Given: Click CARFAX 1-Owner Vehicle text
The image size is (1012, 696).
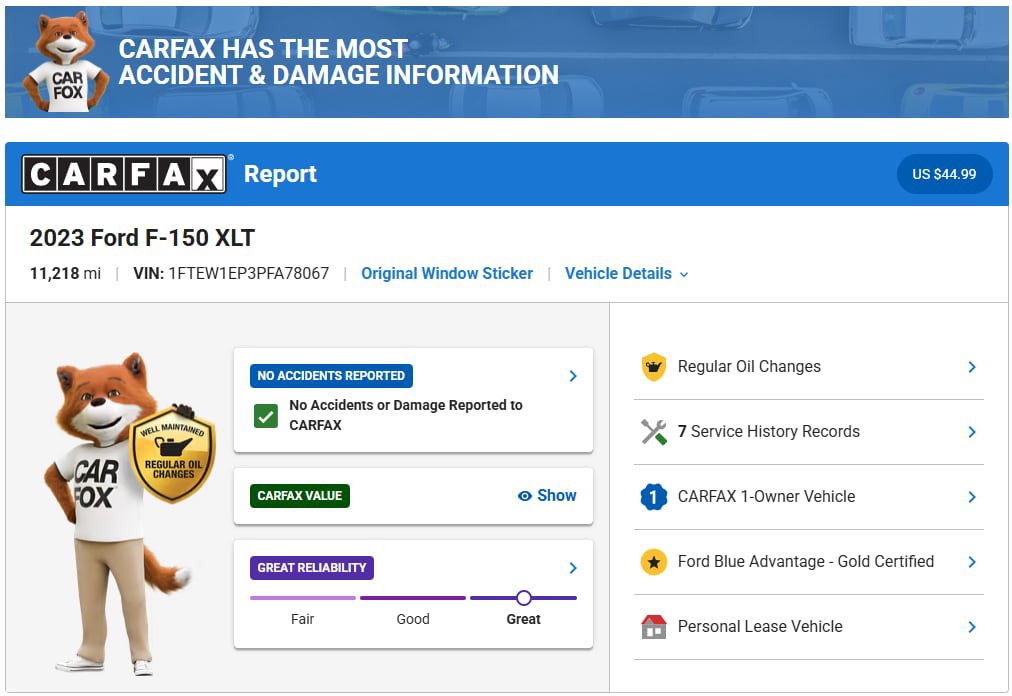Looking at the screenshot, I should click(x=766, y=497).
